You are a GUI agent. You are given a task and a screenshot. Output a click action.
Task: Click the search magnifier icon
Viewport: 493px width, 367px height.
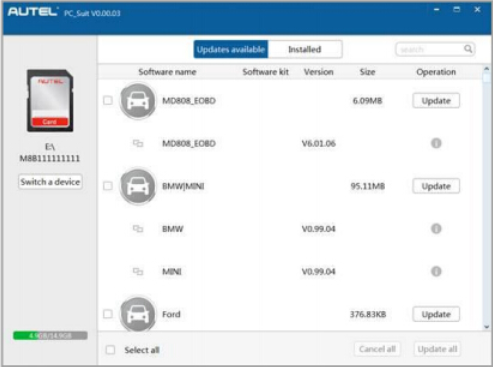(468, 49)
